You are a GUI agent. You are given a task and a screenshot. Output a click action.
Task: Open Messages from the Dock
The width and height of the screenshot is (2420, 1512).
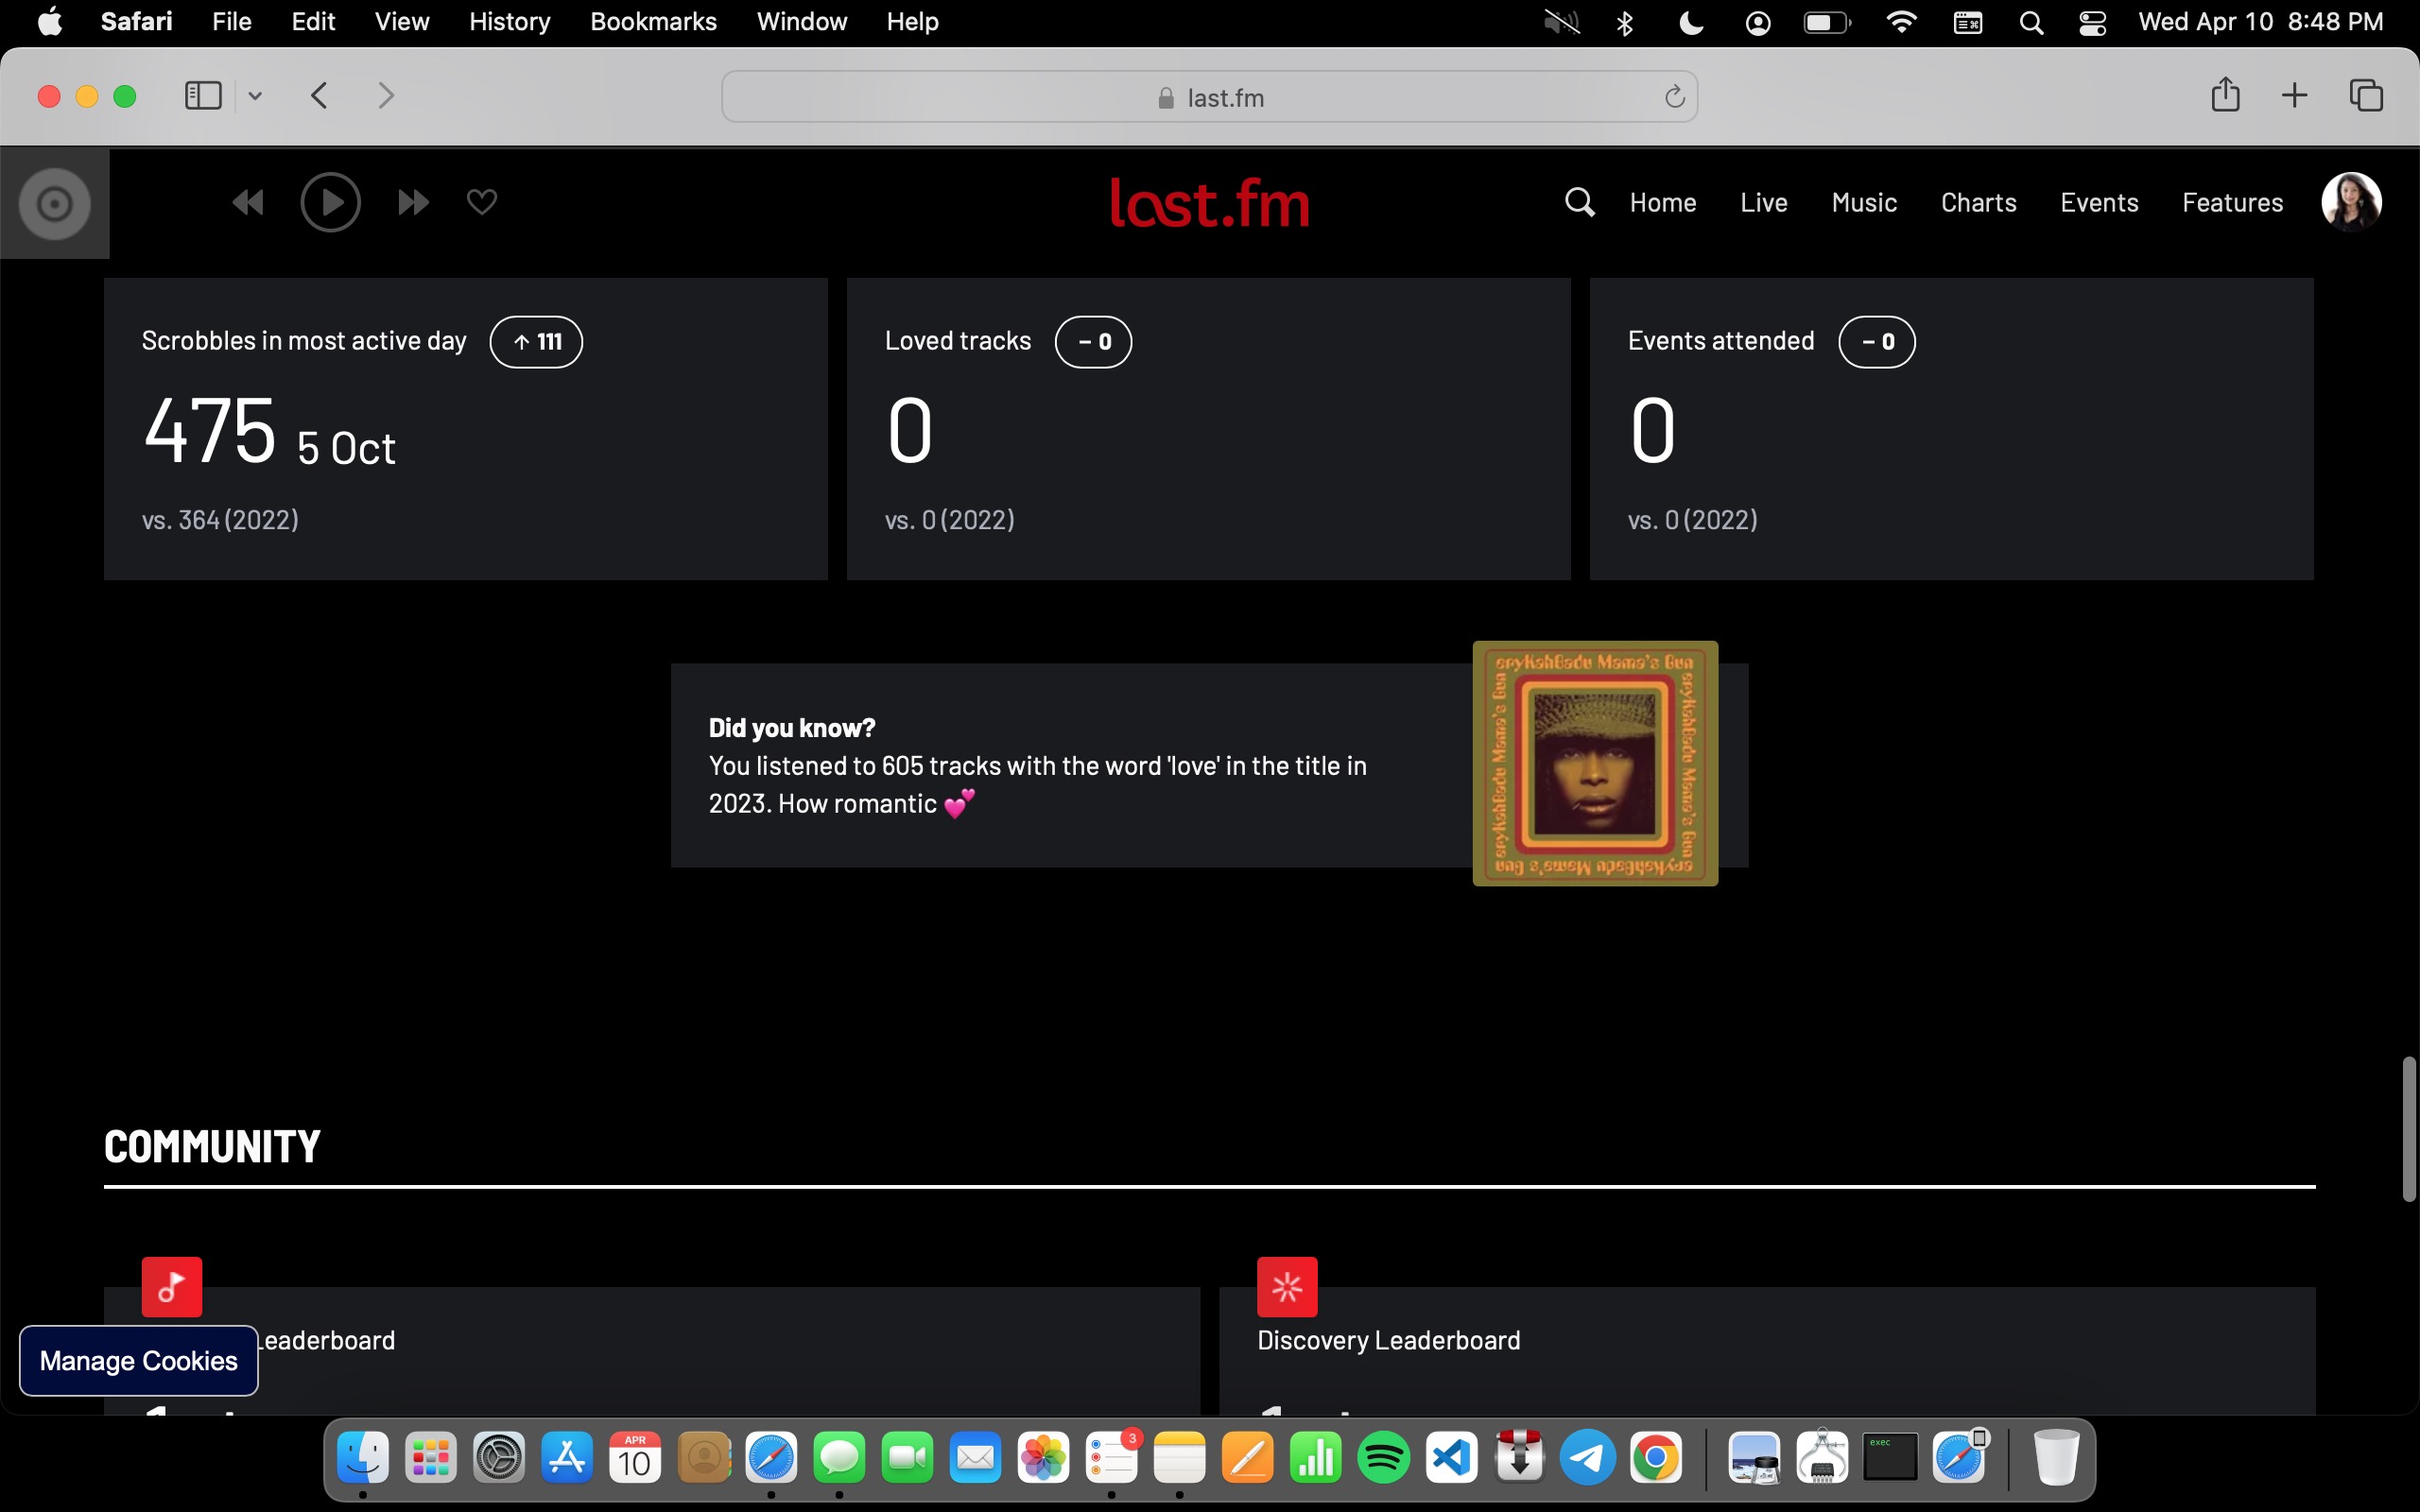[839, 1458]
